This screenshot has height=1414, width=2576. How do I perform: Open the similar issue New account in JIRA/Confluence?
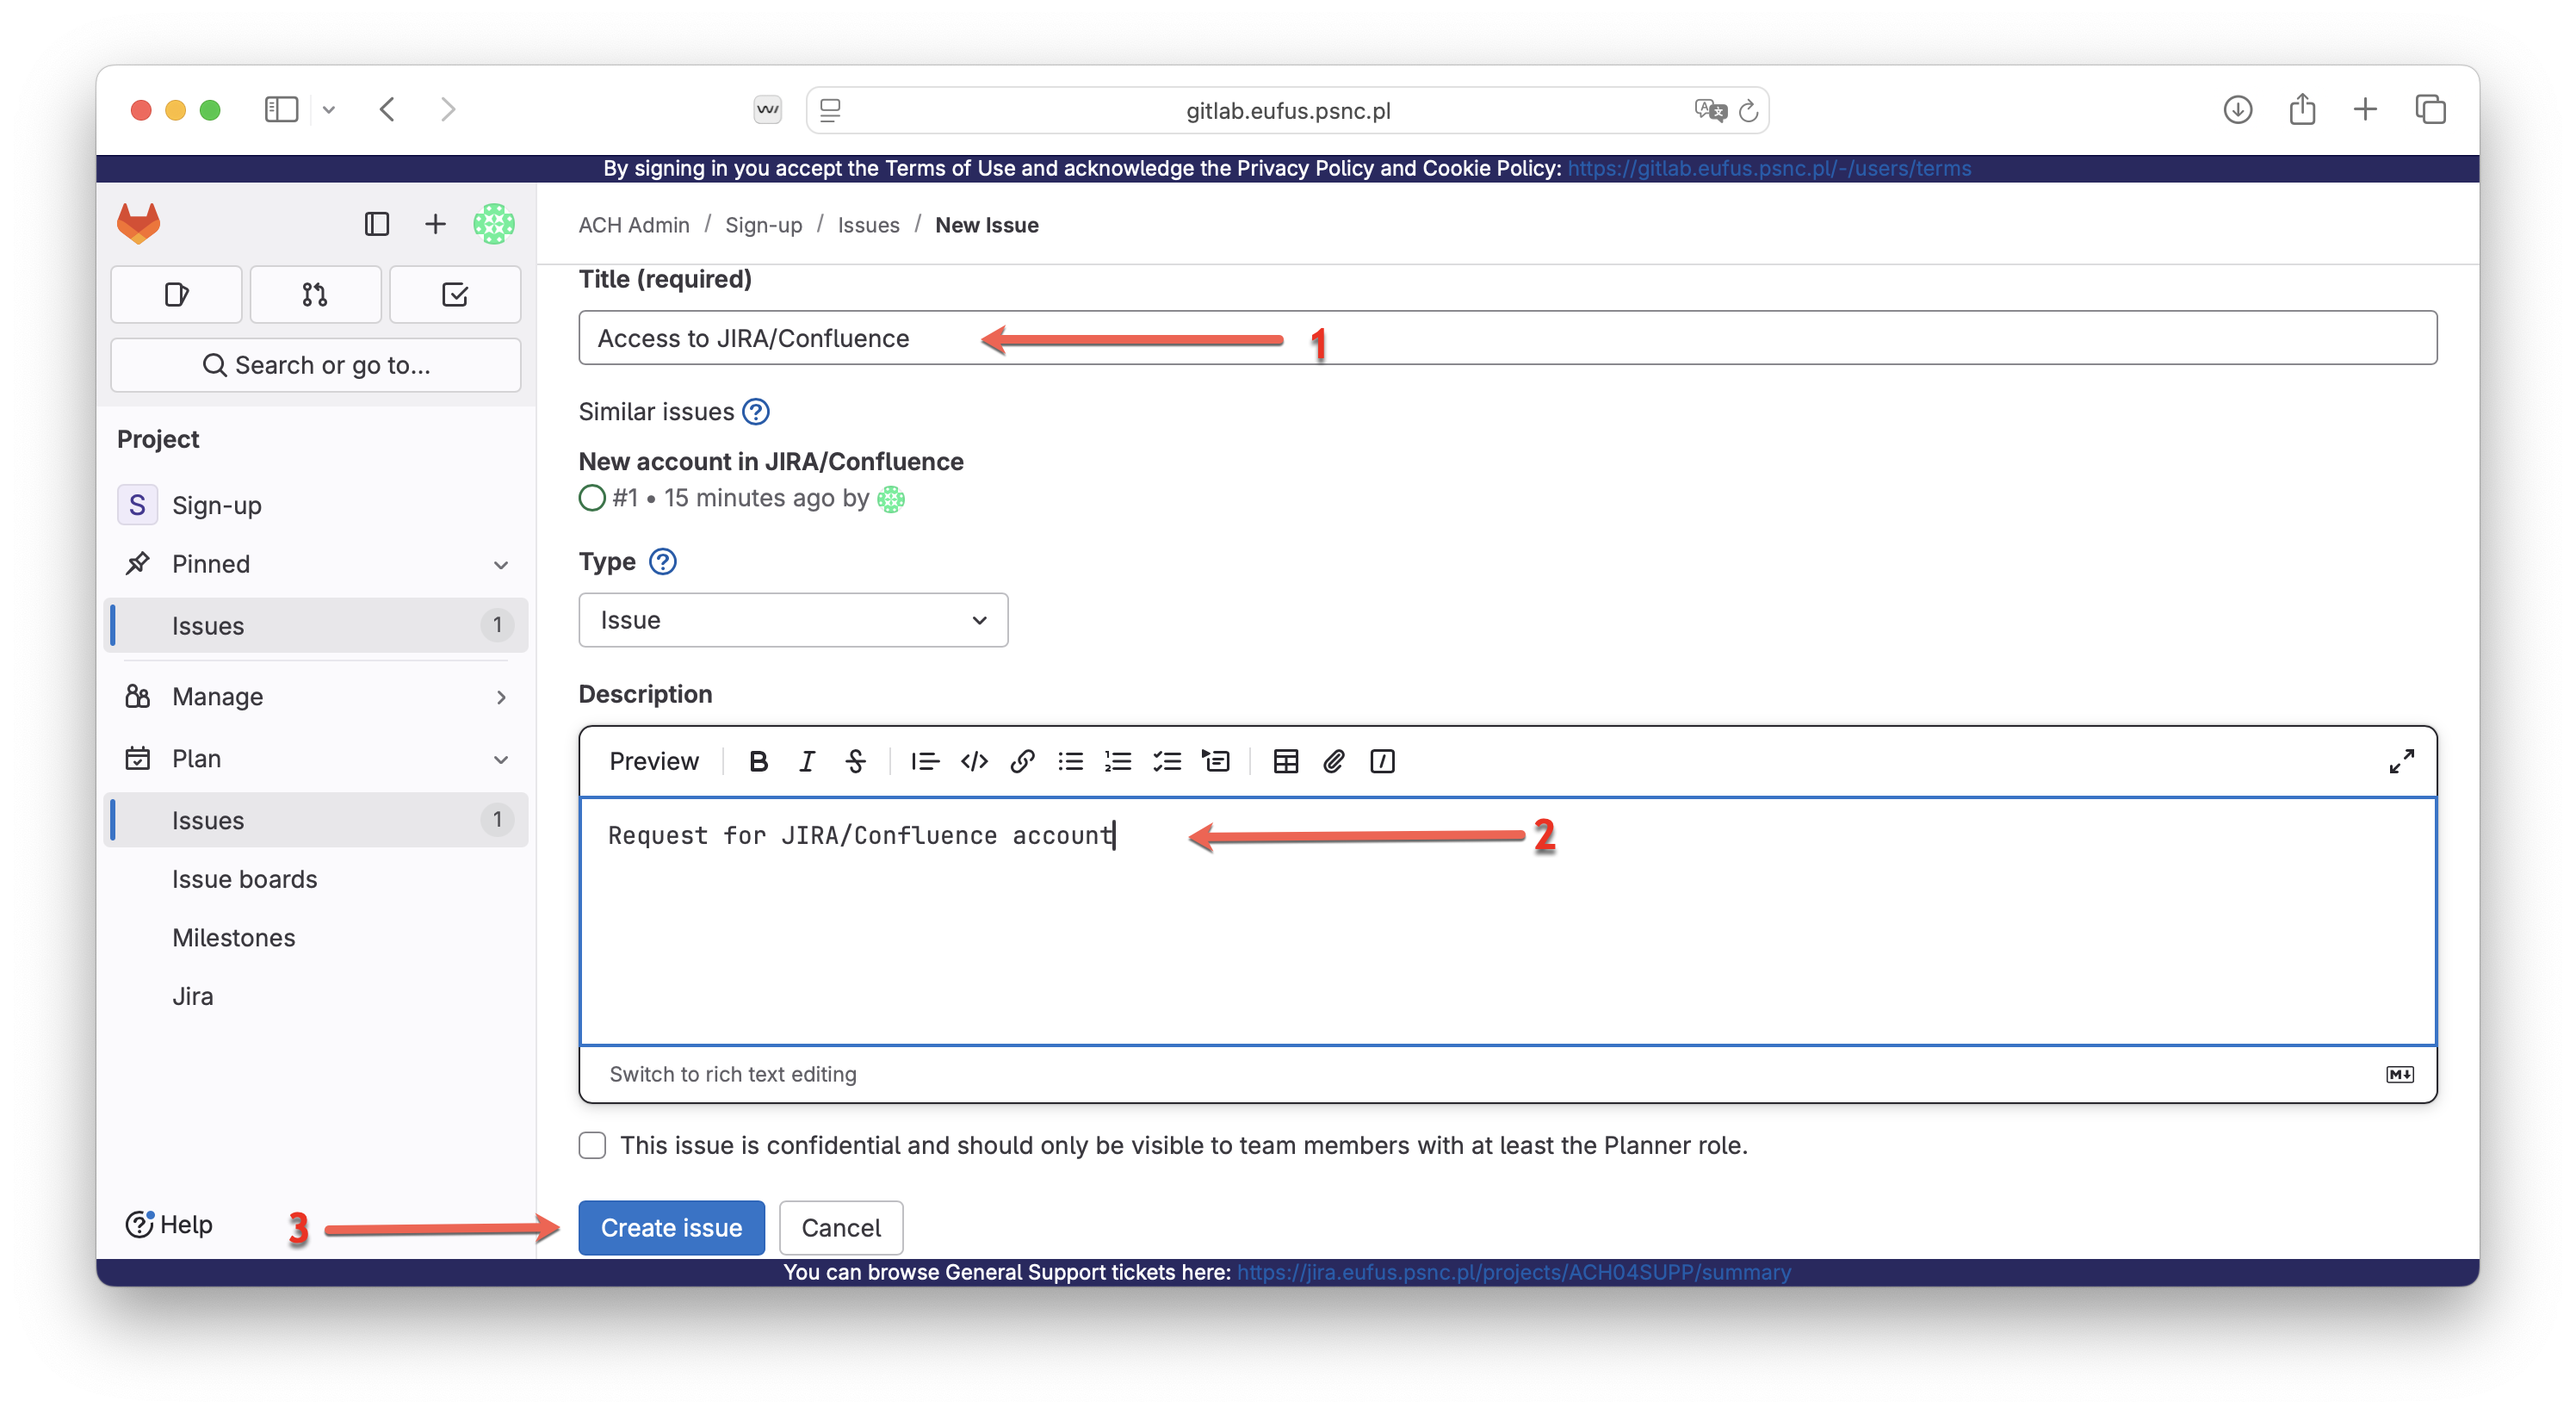coord(771,462)
